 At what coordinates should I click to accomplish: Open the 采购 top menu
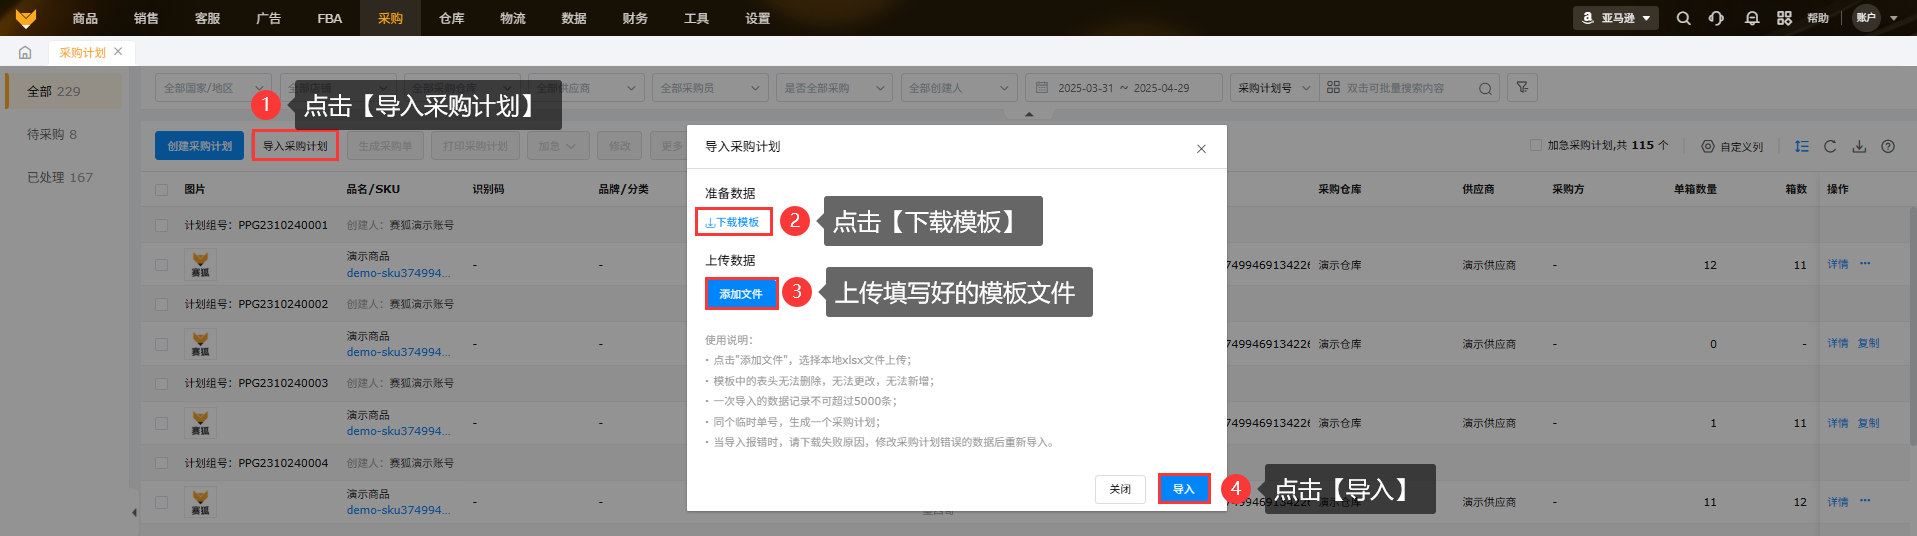[x=390, y=18]
